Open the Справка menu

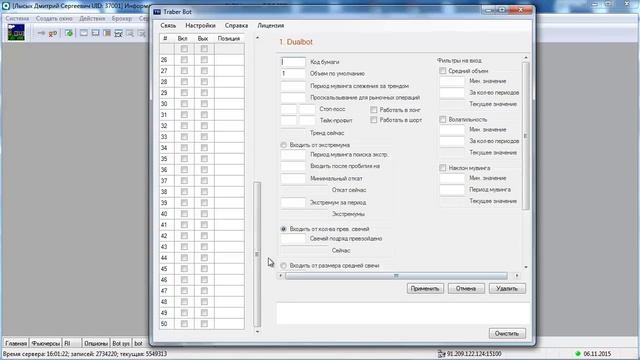(x=236, y=25)
